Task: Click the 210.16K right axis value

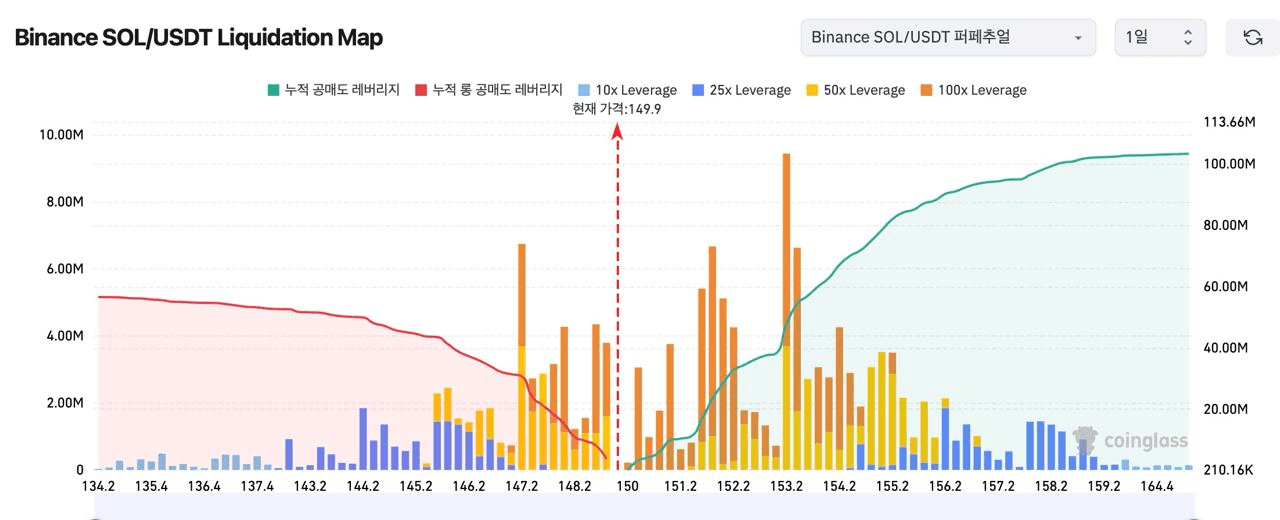Action: 1229,470
